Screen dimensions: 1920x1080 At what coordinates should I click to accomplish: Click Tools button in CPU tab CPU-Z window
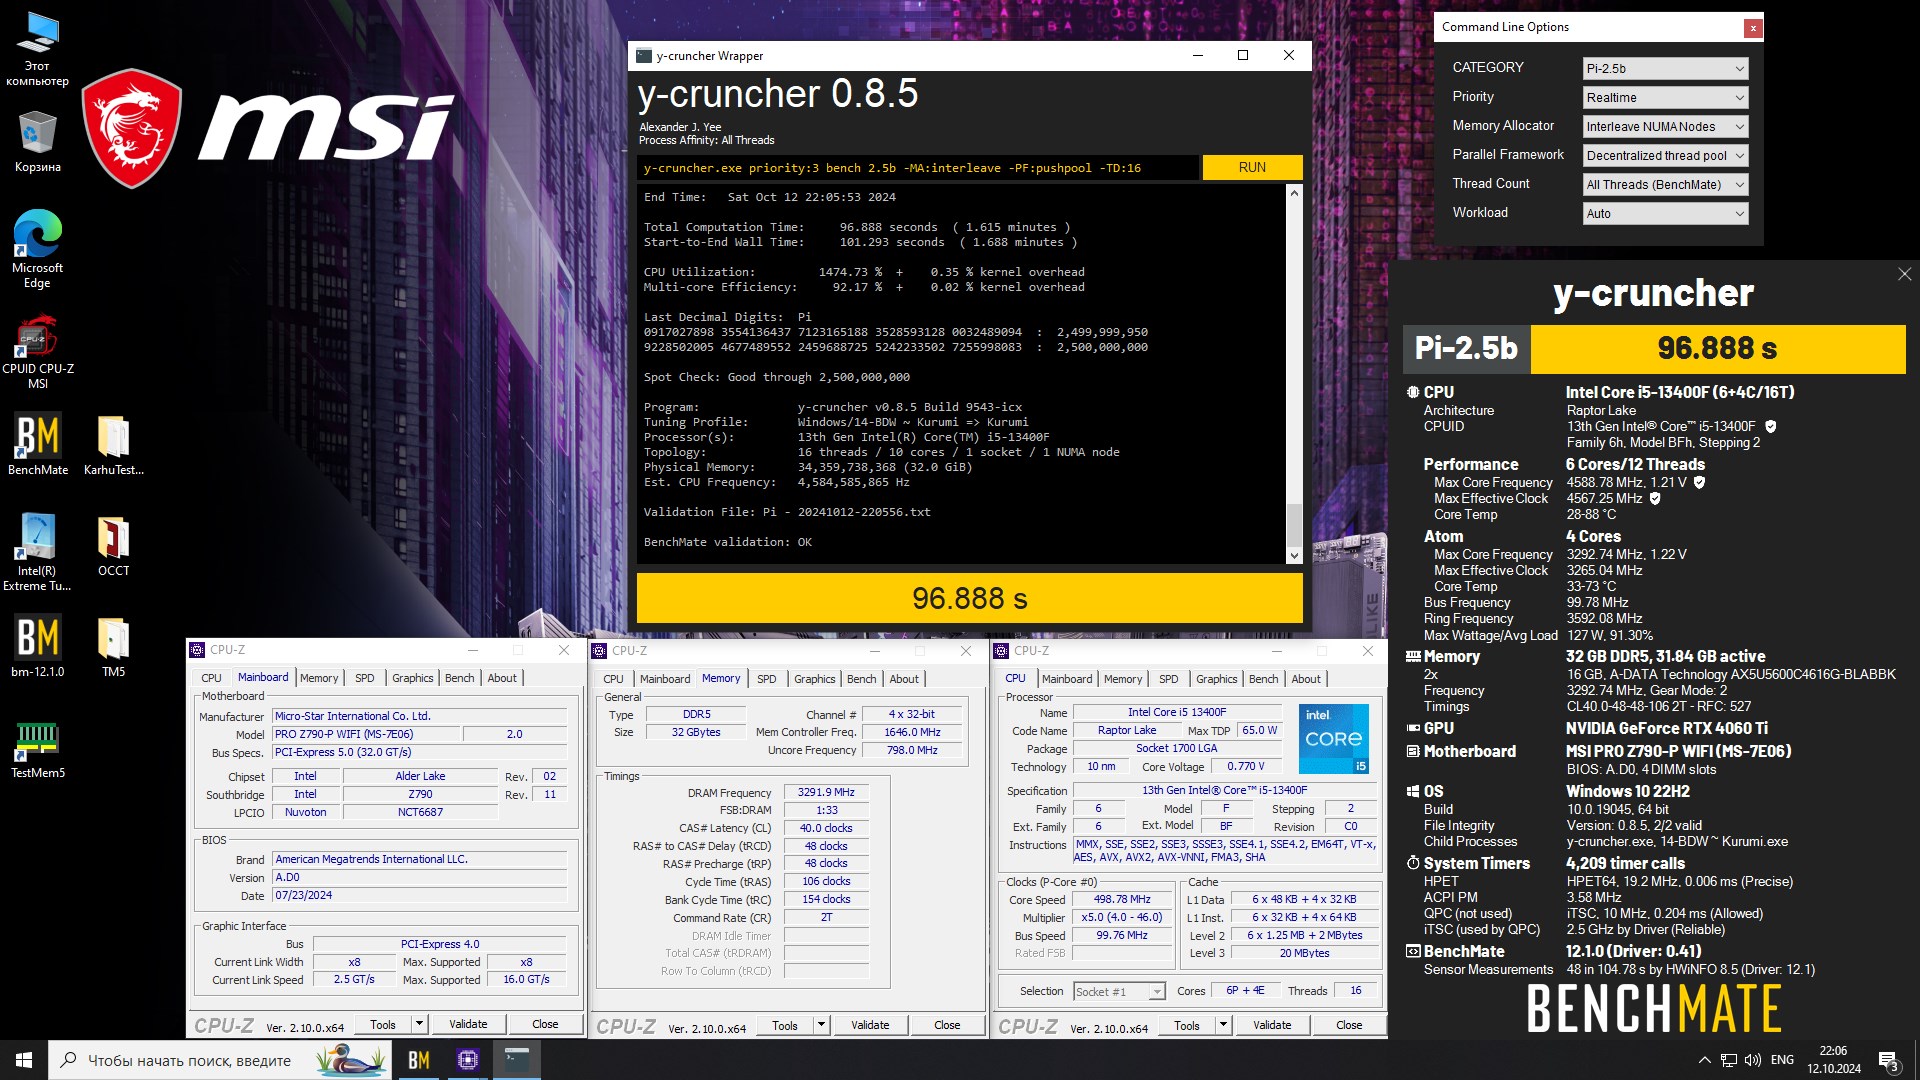coord(1187,1025)
